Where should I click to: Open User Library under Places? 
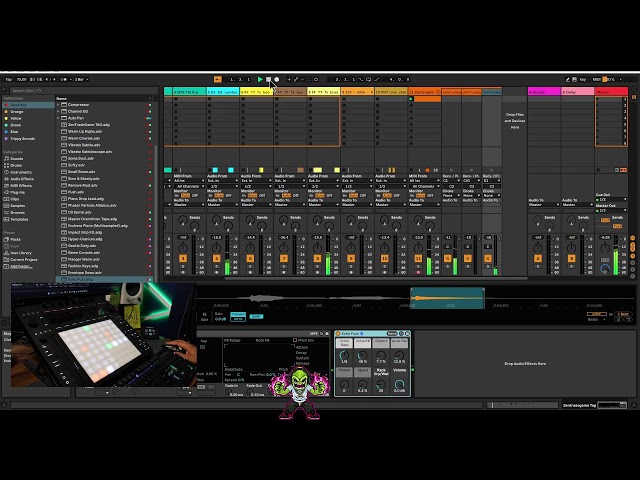[x=20, y=253]
